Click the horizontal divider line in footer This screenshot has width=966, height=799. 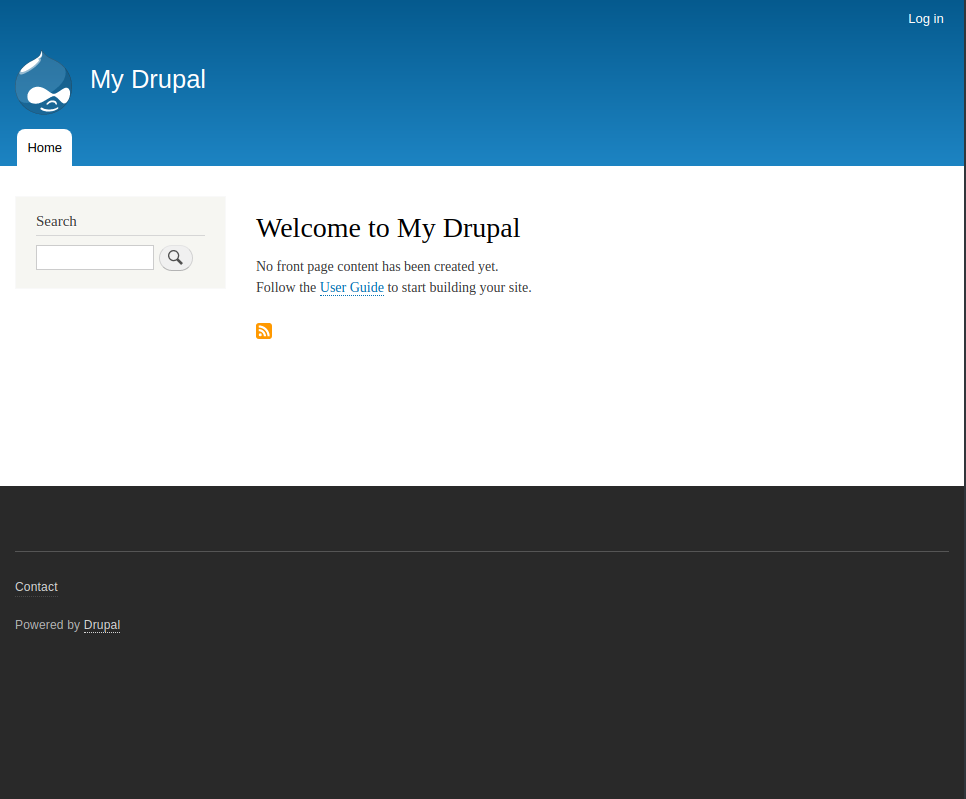tap(482, 551)
